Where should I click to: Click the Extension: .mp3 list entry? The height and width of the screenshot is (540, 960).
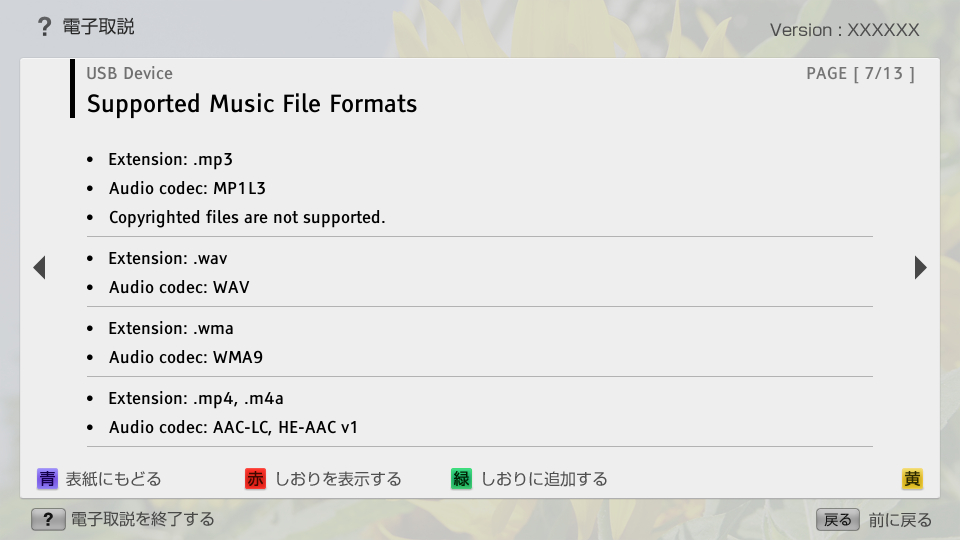170,159
